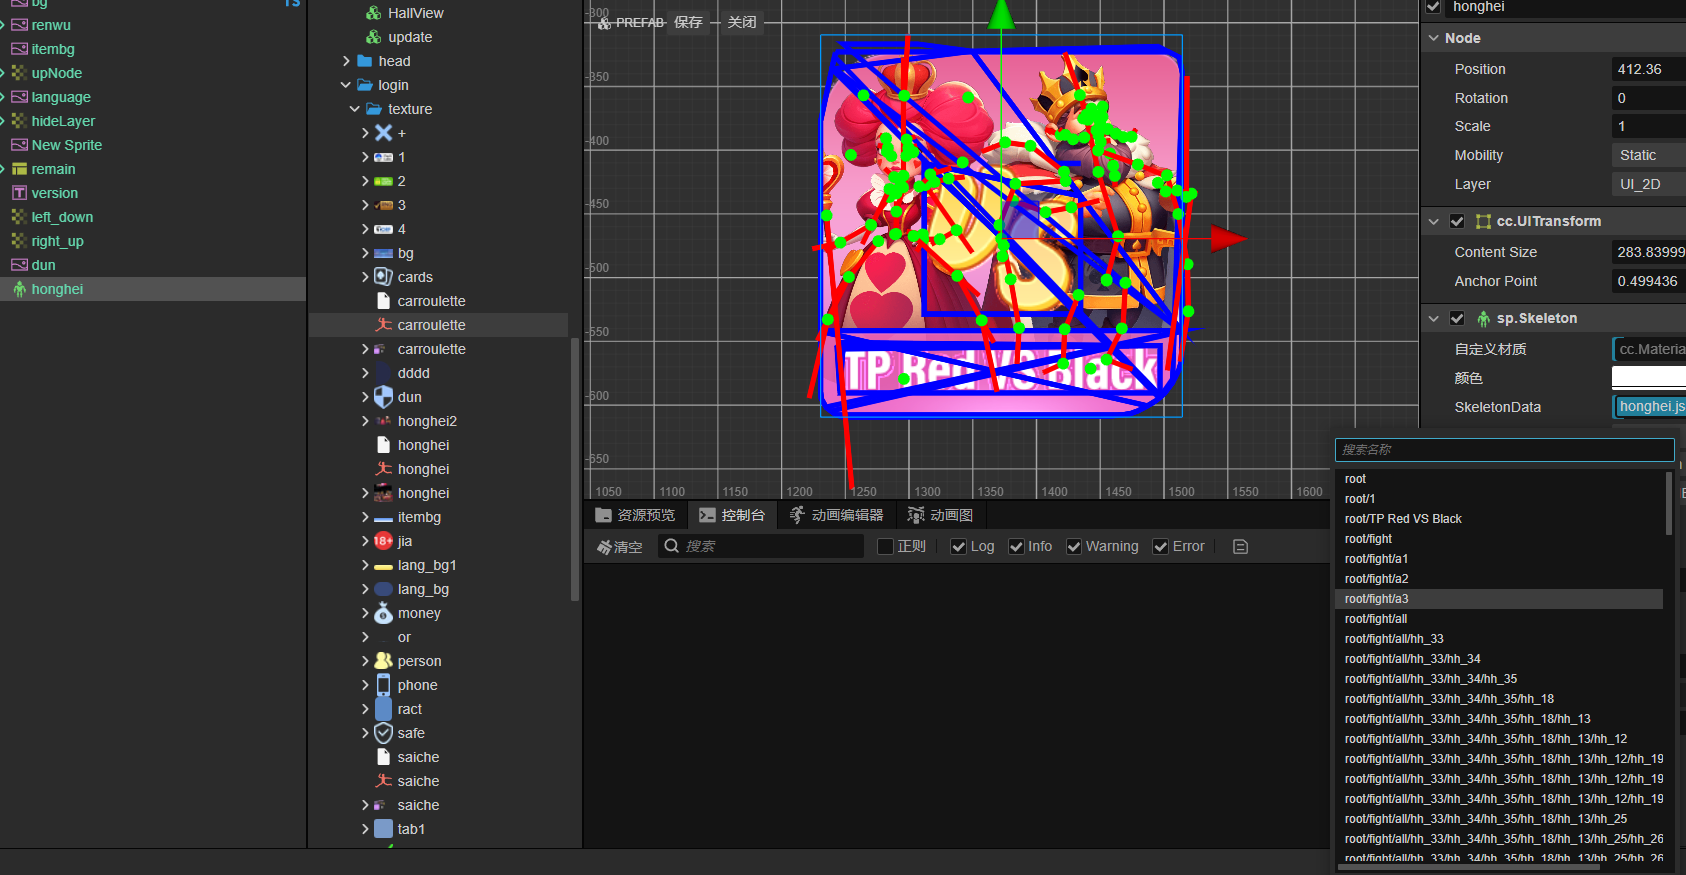Viewport: 1686px width, 875px height.
Task: Click the label icon beside version node
Action: pyautogui.click(x=19, y=193)
